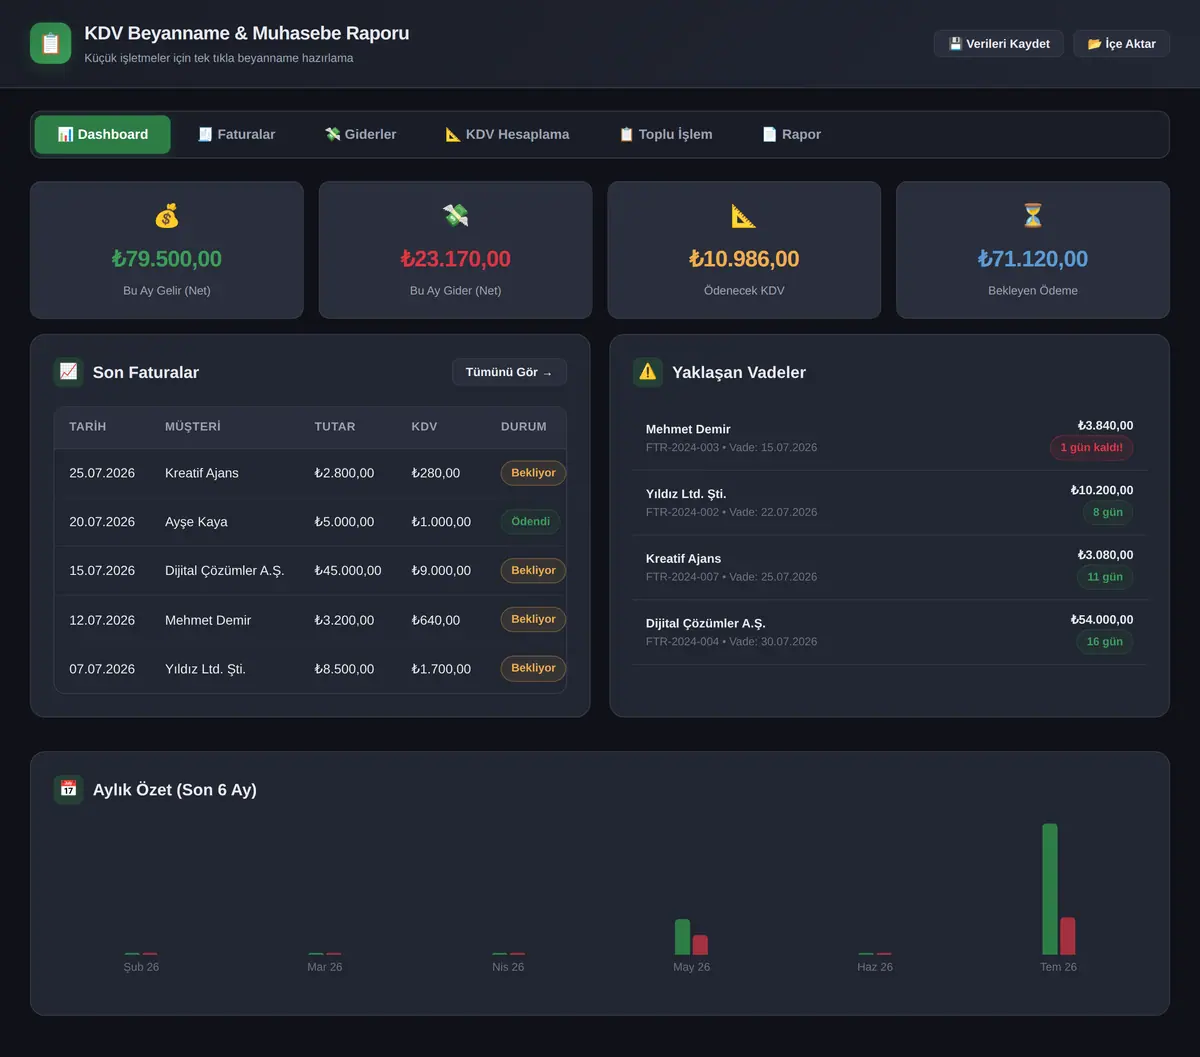Open the KDV Hesaplama tab
This screenshot has height=1057, width=1200.
coord(507,135)
